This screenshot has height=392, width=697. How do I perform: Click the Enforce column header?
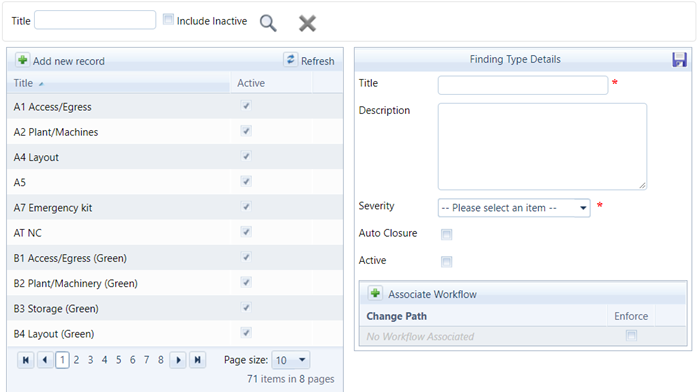pyautogui.click(x=631, y=316)
